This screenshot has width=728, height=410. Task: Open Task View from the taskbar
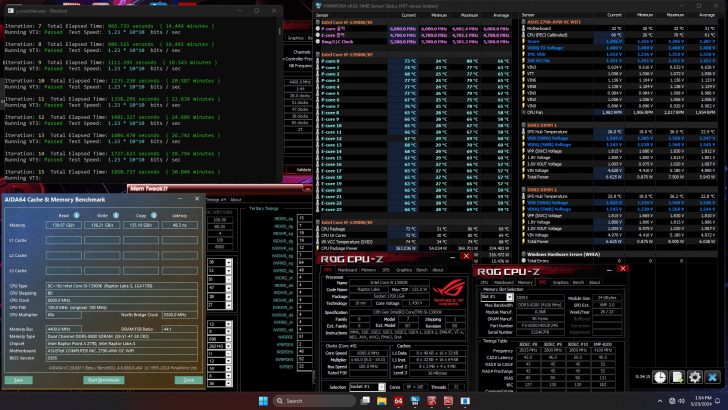(x=365, y=401)
